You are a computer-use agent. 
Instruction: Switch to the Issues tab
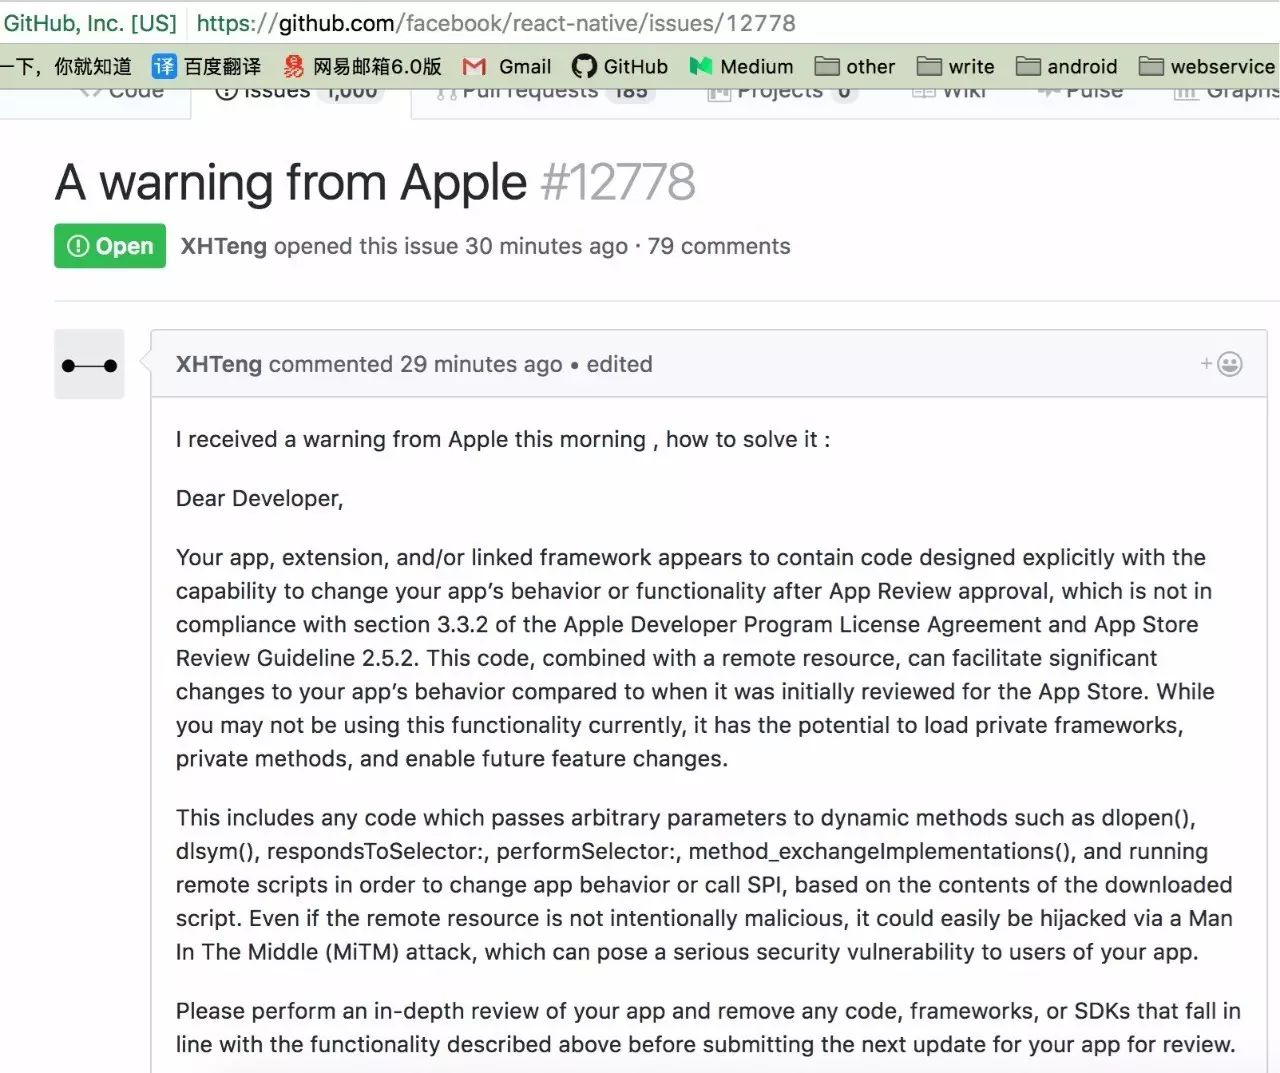(x=298, y=92)
